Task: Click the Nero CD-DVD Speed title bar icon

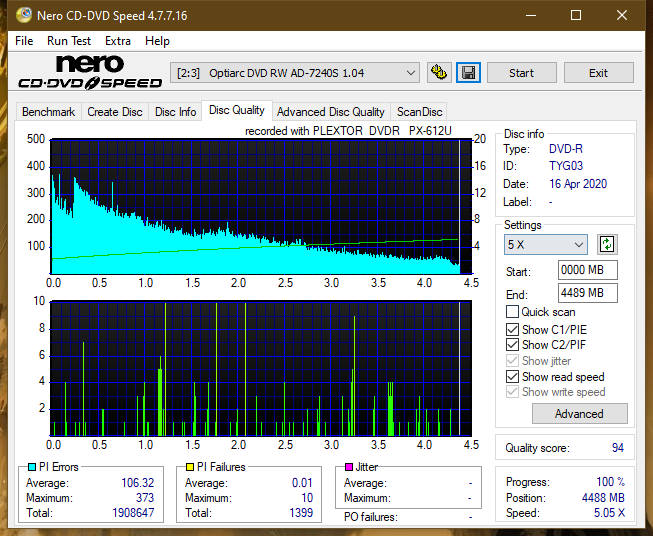Action: click(24, 15)
